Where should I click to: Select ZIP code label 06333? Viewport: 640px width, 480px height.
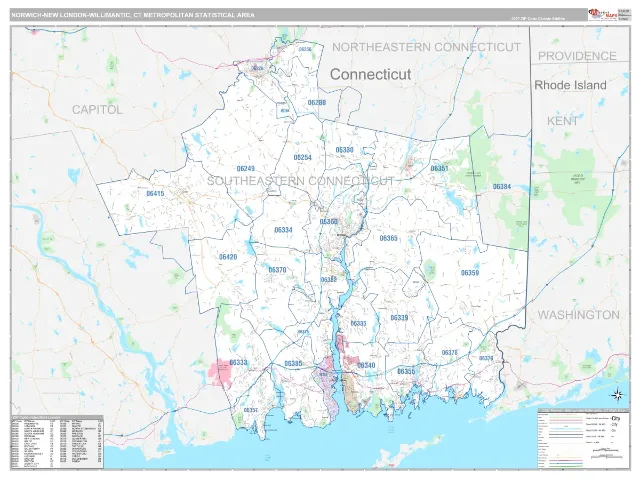238,362
